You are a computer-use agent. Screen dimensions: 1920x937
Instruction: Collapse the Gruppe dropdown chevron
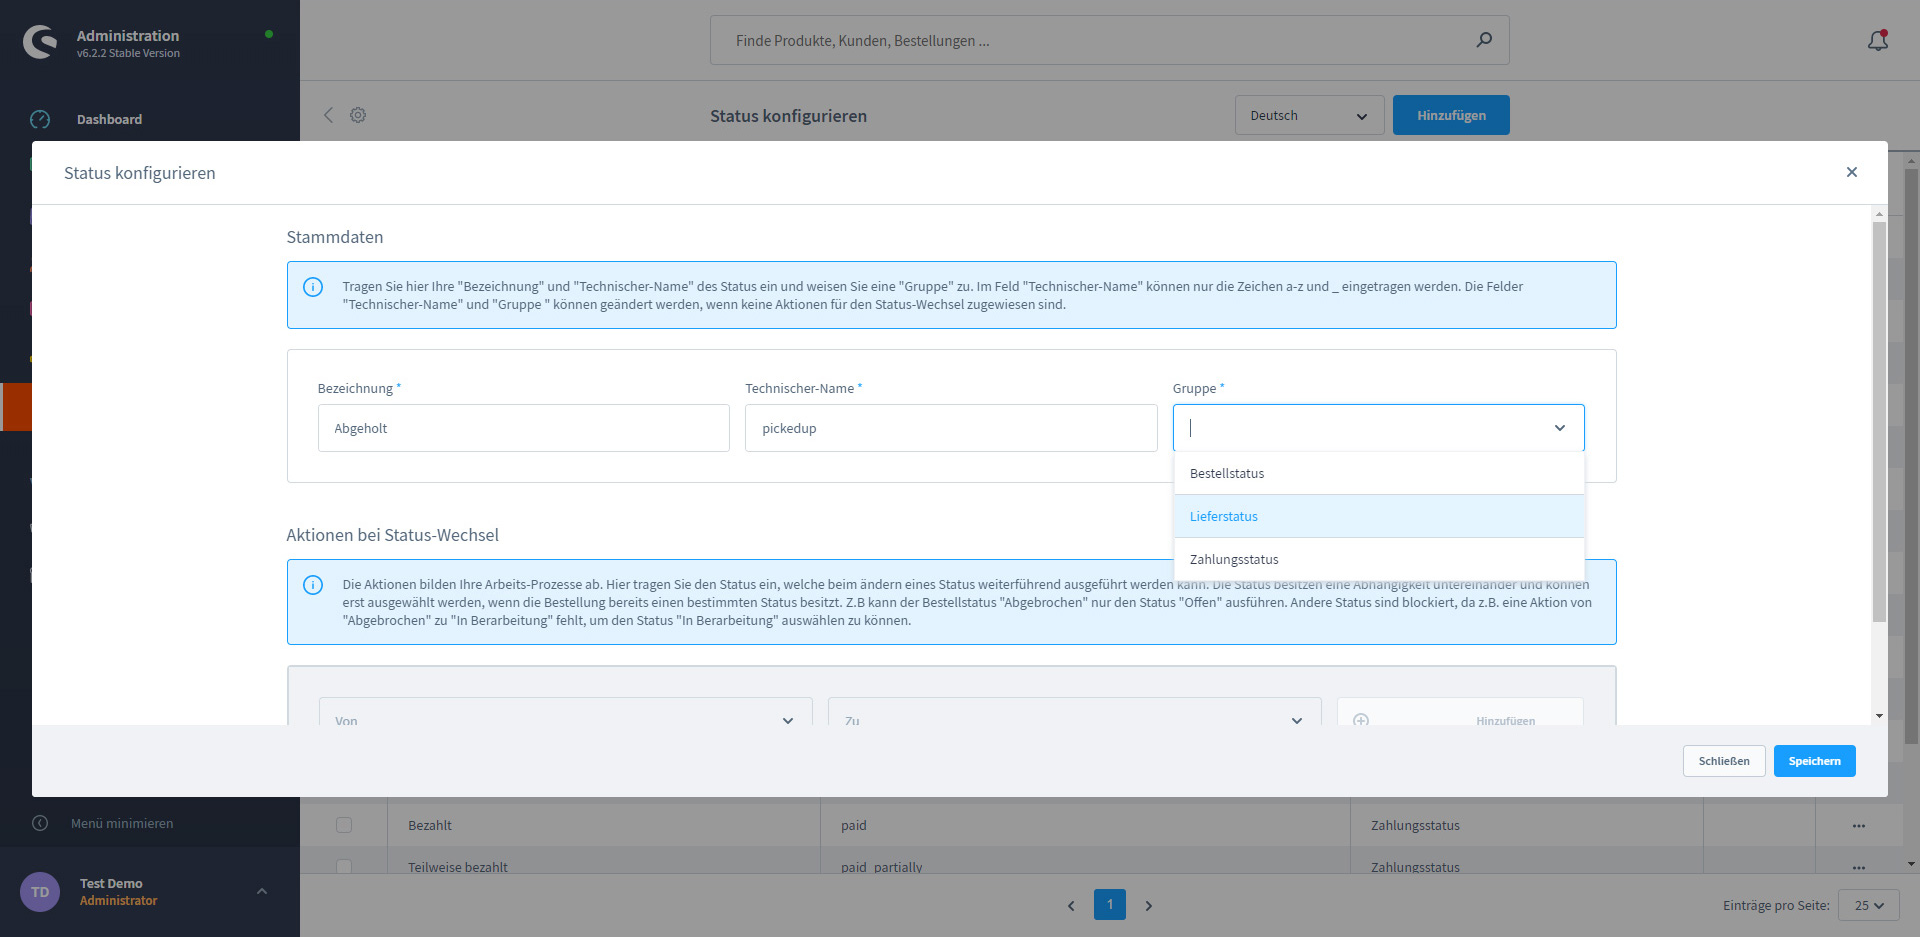[x=1559, y=428]
